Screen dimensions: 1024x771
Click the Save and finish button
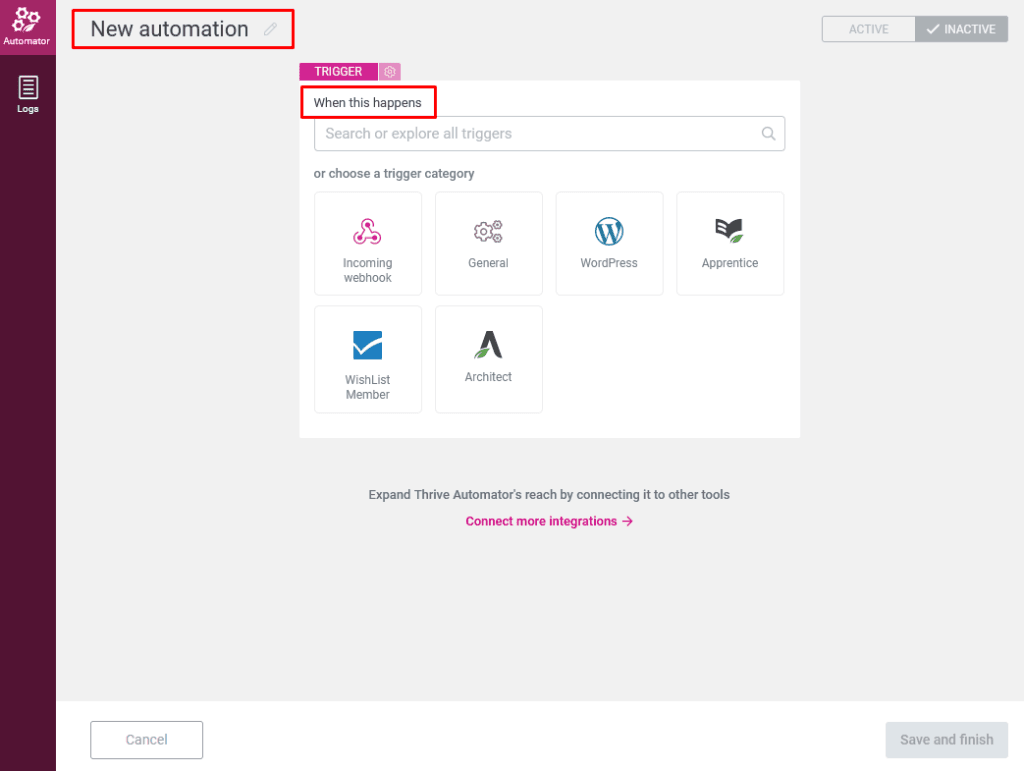[x=946, y=740]
